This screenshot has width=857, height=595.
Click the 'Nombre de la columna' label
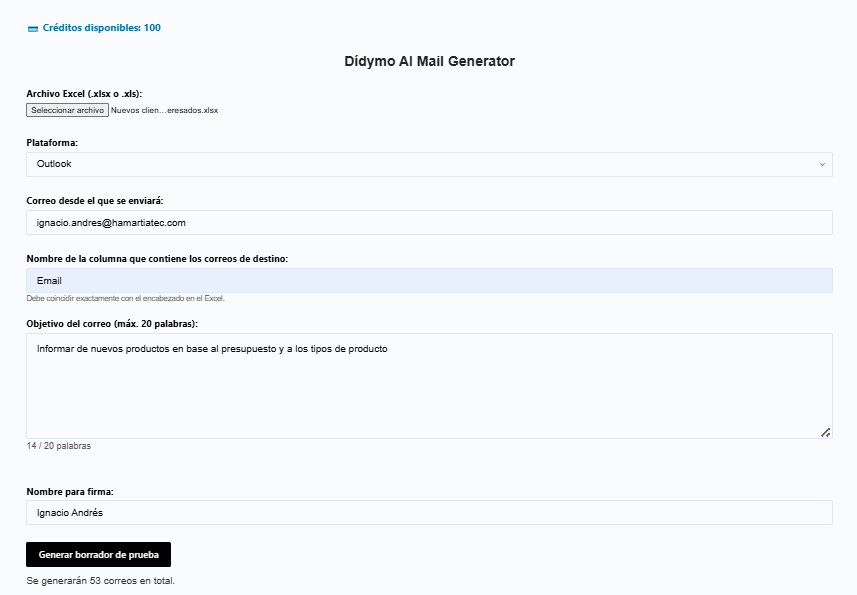157,259
